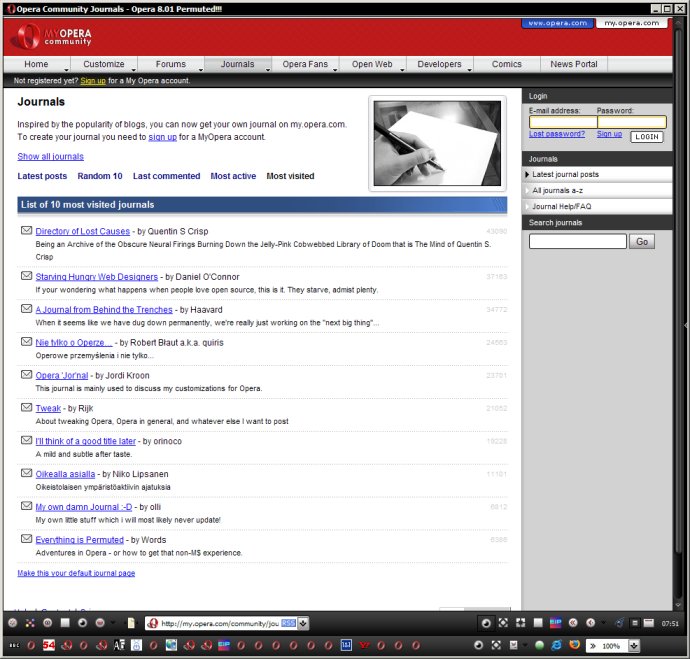Image resolution: width=690 pixels, height=659 pixels.
Task: Open the Opera Fans navigation tab
Action: tap(304, 64)
